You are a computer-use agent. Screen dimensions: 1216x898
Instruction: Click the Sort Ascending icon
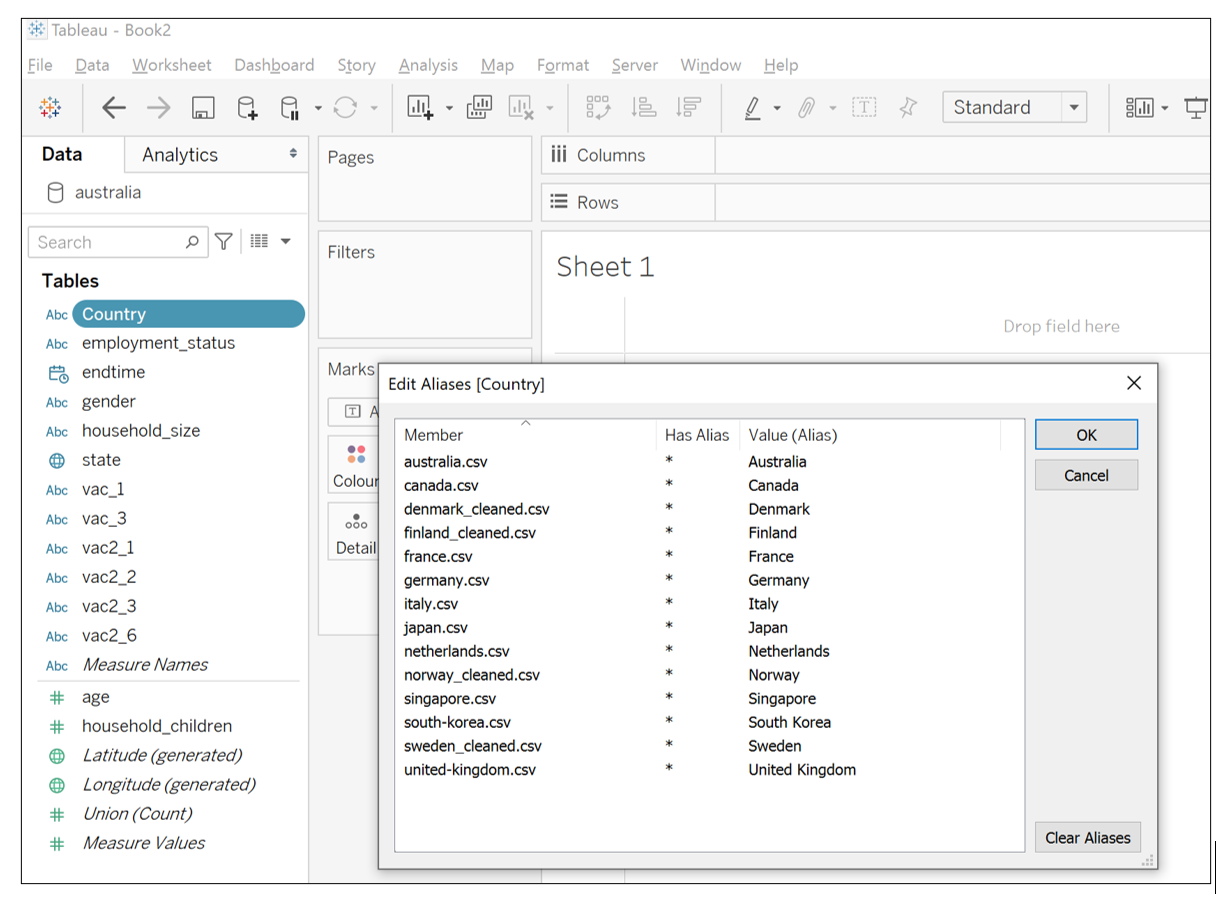click(644, 108)
